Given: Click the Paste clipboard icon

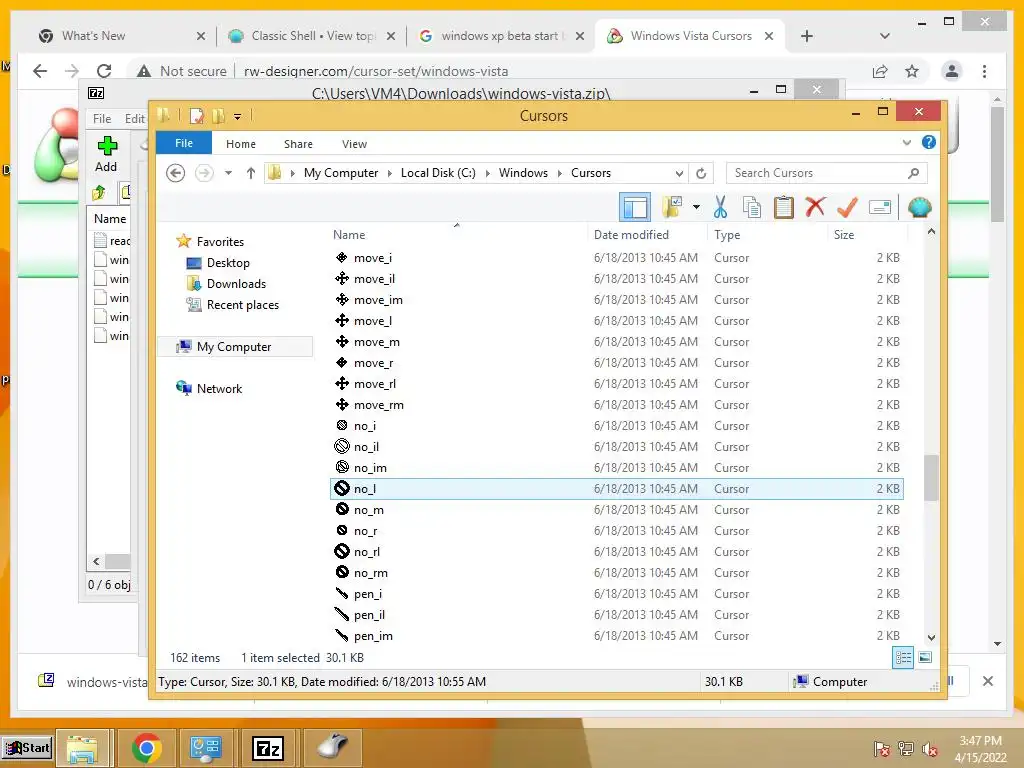Looking at the screenshot, I should tap(783, 208).
